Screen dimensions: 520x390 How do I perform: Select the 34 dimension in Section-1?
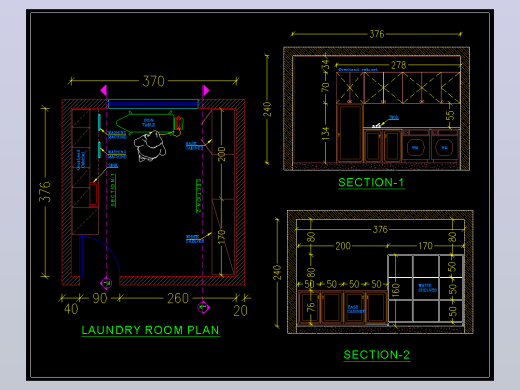pos(325,64)
